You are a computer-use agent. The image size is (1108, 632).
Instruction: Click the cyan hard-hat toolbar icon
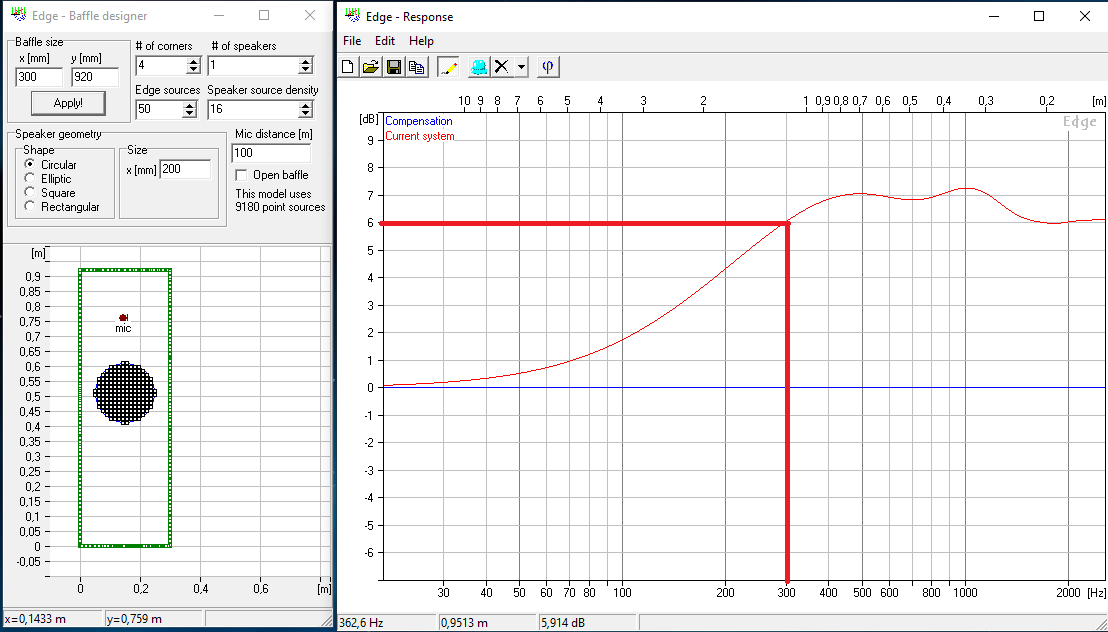click(x=478, y=67)
